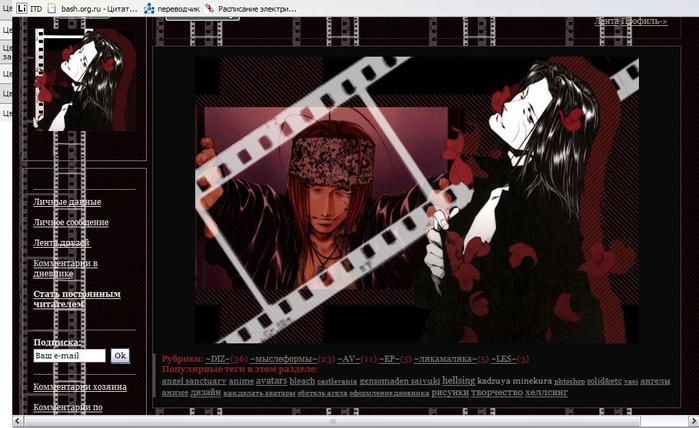Open the Личное сообщение link
This screenshot has height=428, width=699.
(71, 222)
